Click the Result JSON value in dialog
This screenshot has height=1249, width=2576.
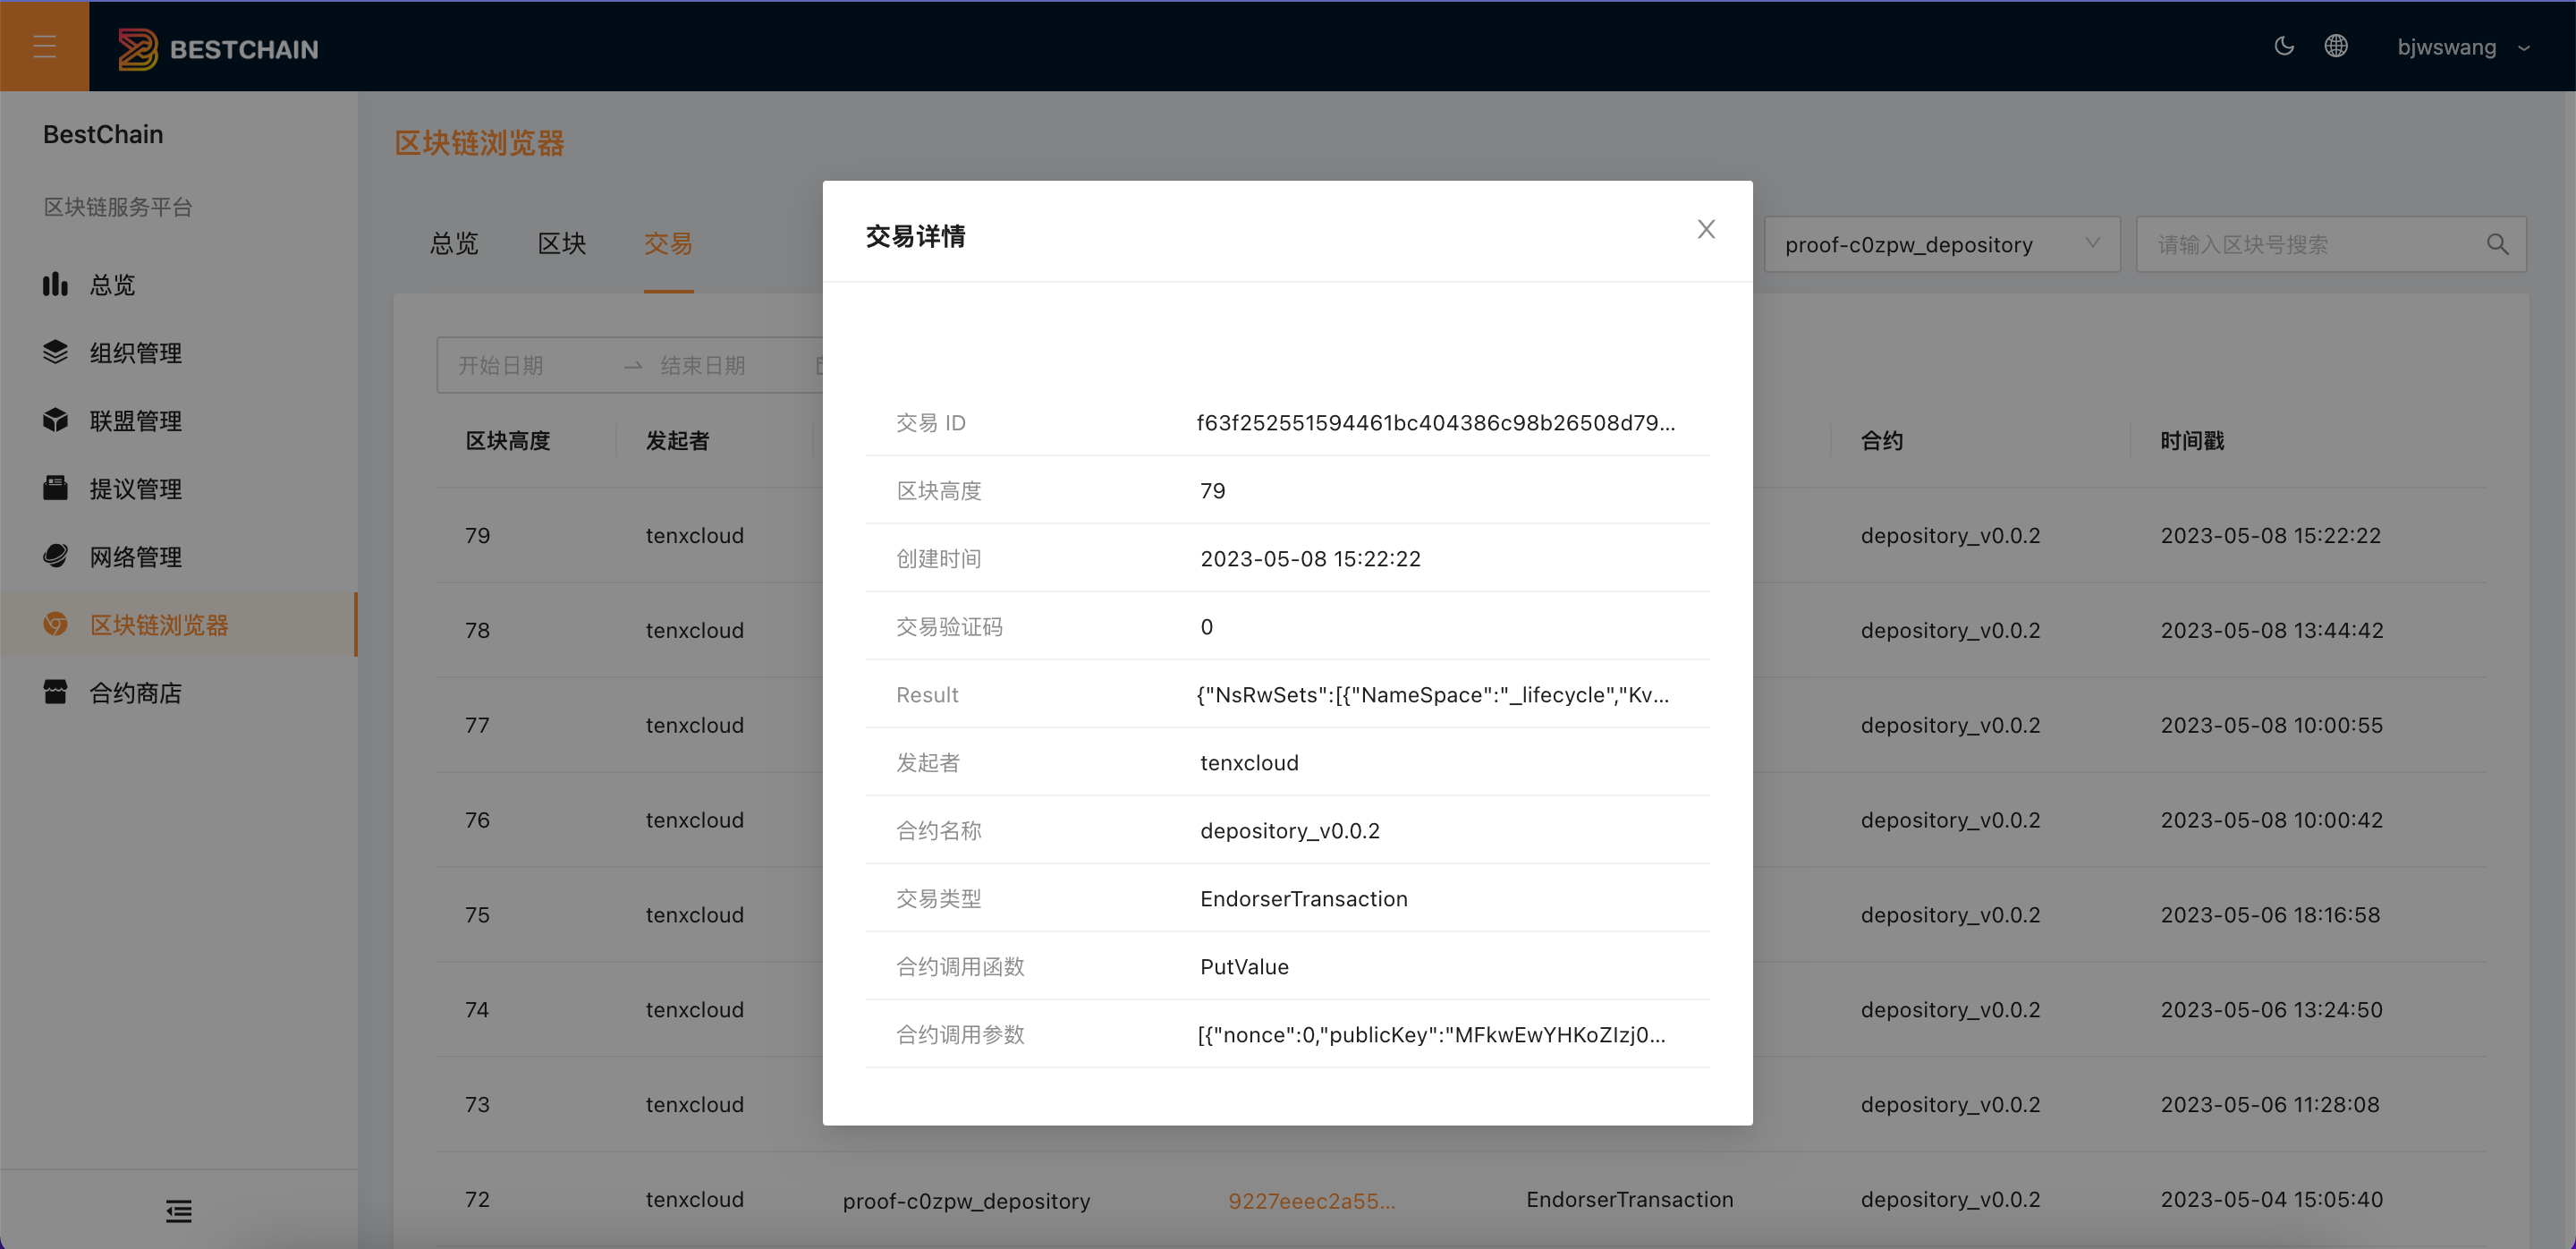(x=1432, y=695)
